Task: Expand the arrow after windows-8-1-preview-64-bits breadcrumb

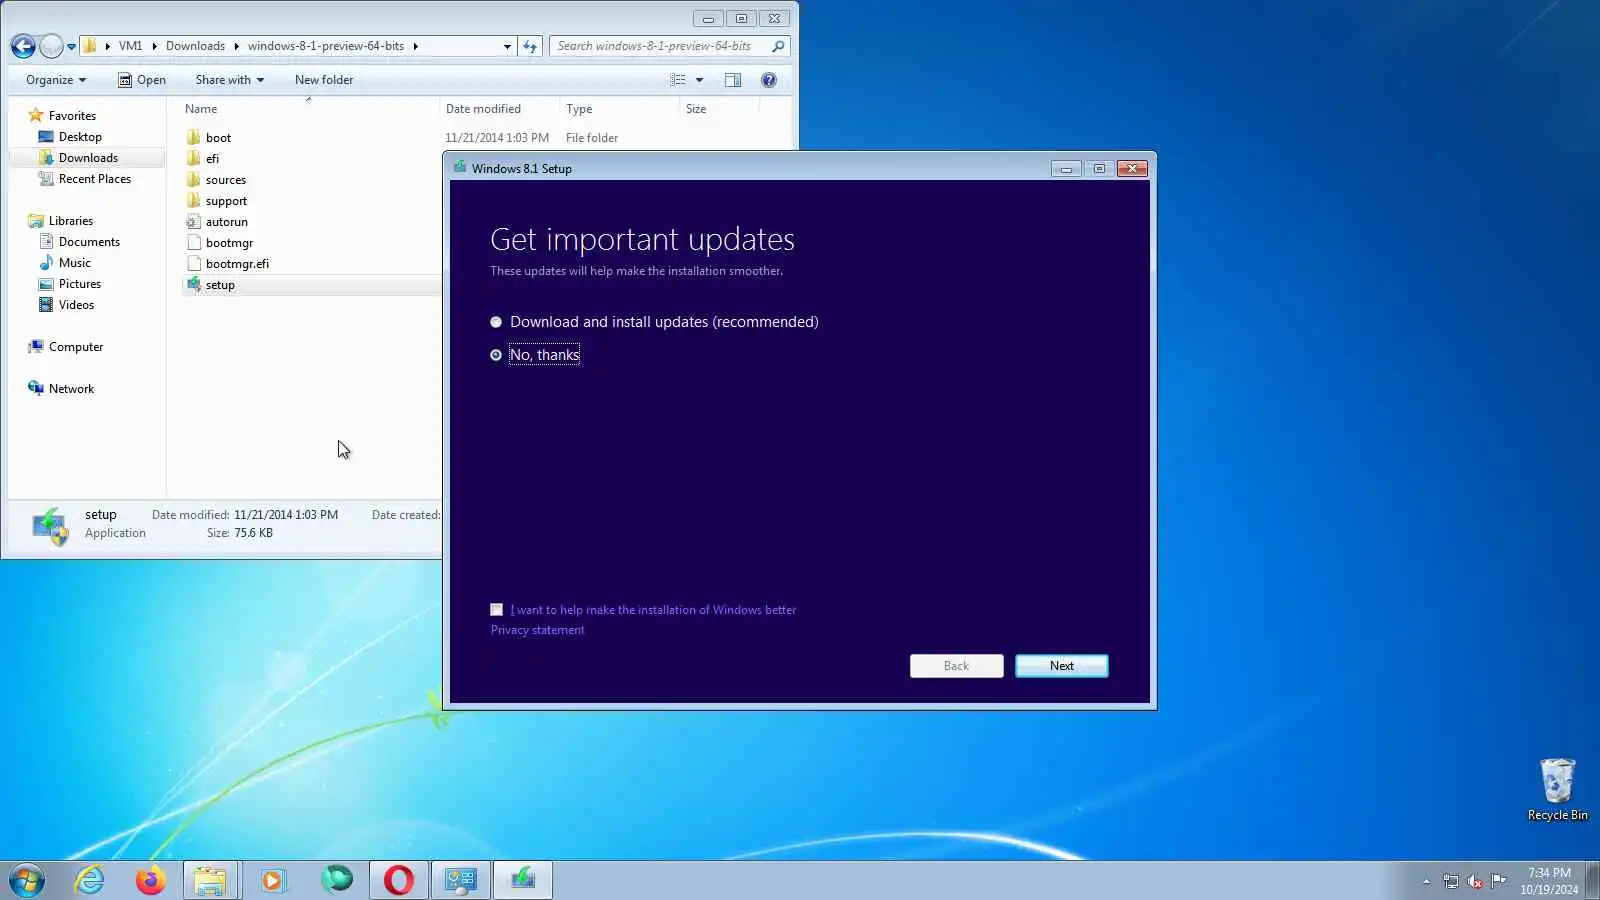Action: point(415,46)
